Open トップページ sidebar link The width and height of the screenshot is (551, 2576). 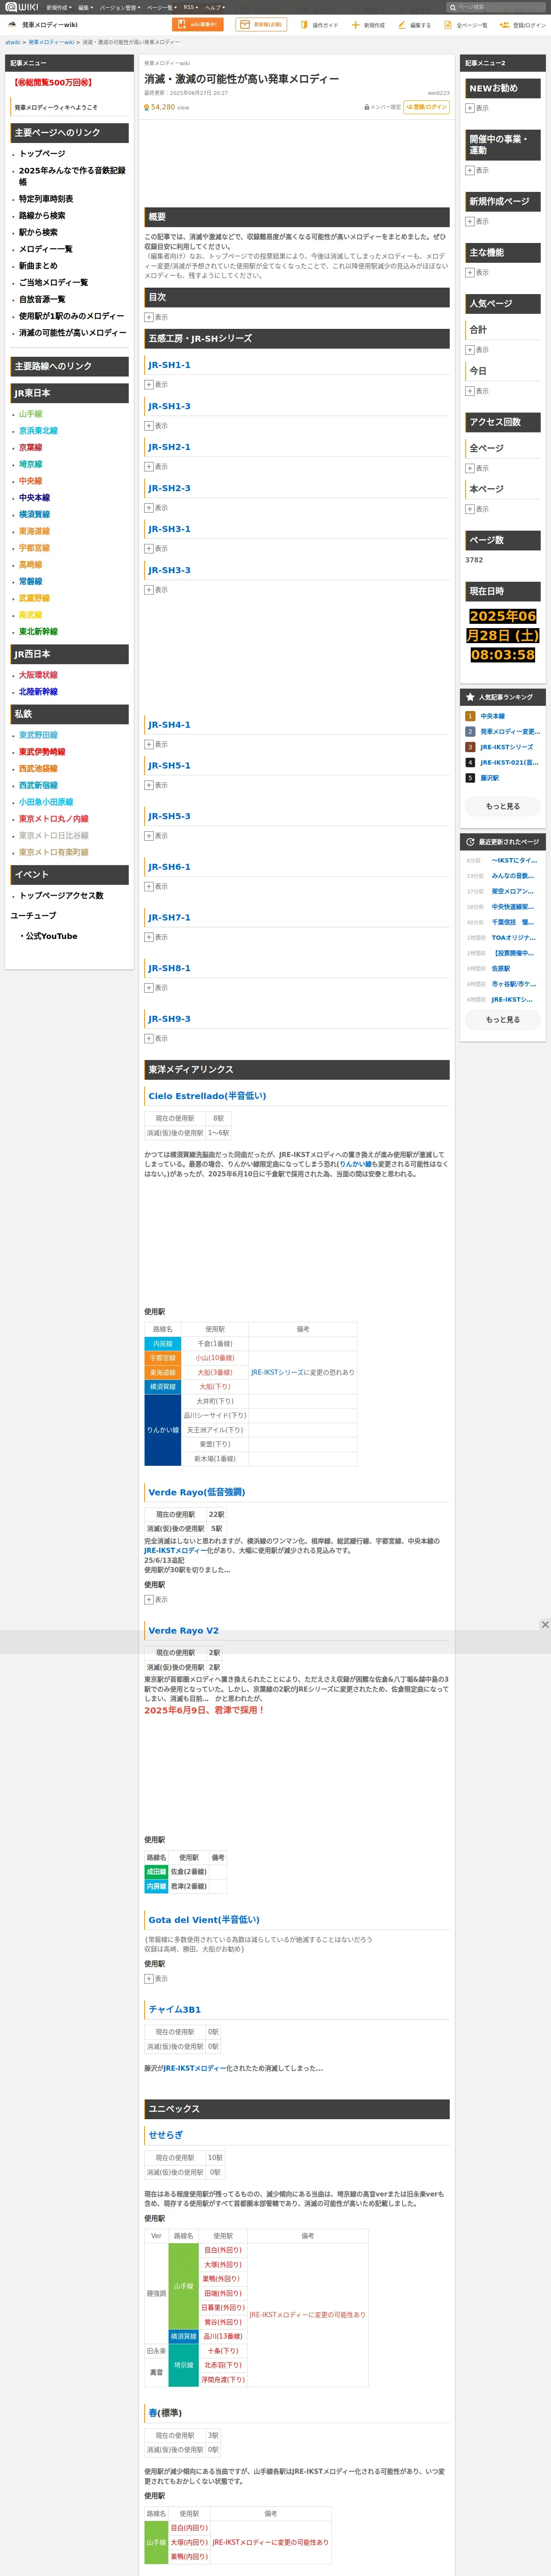(42, 154)
